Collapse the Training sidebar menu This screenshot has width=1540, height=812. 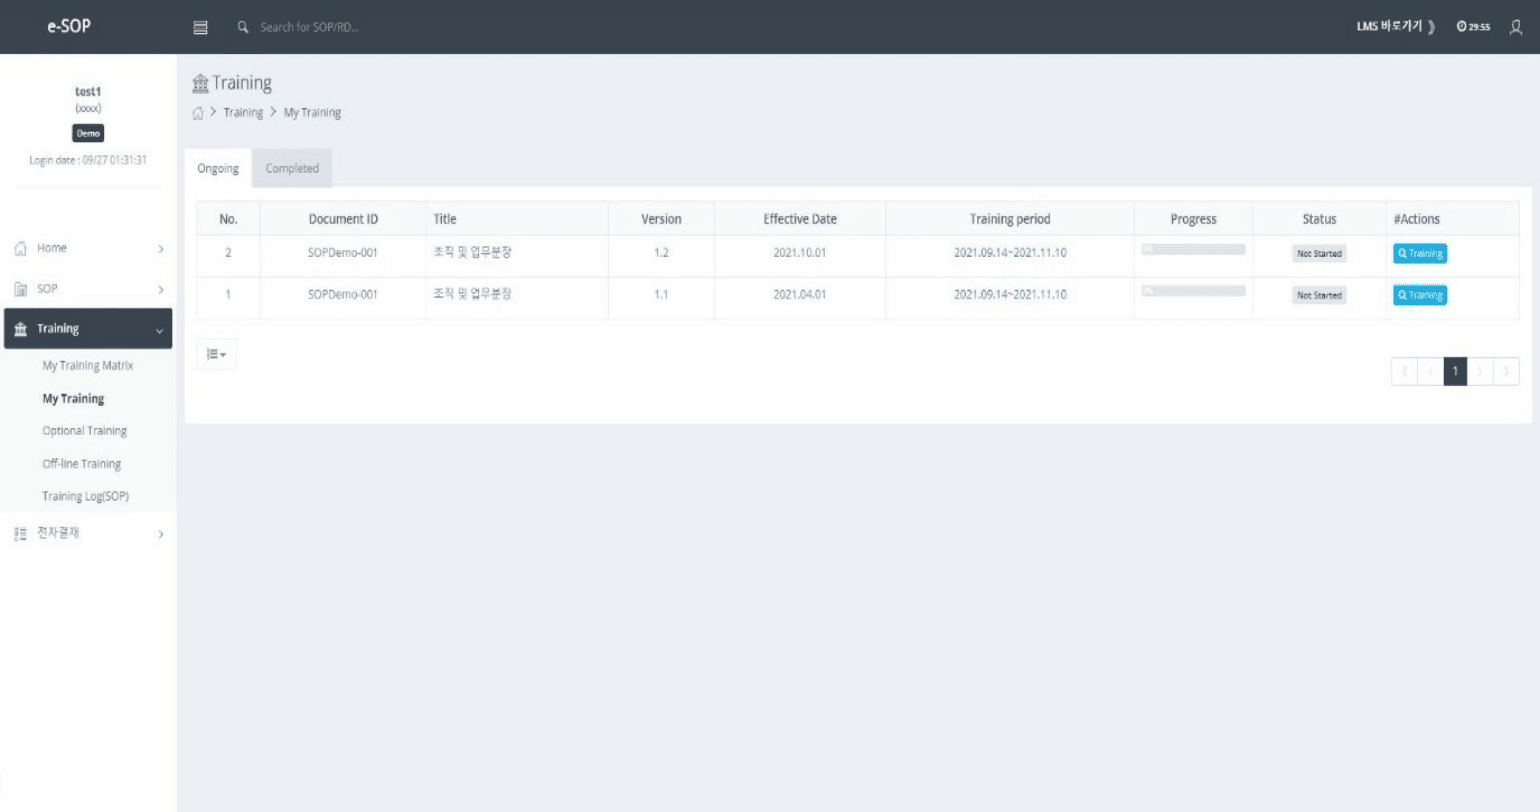tap(159, 330)
